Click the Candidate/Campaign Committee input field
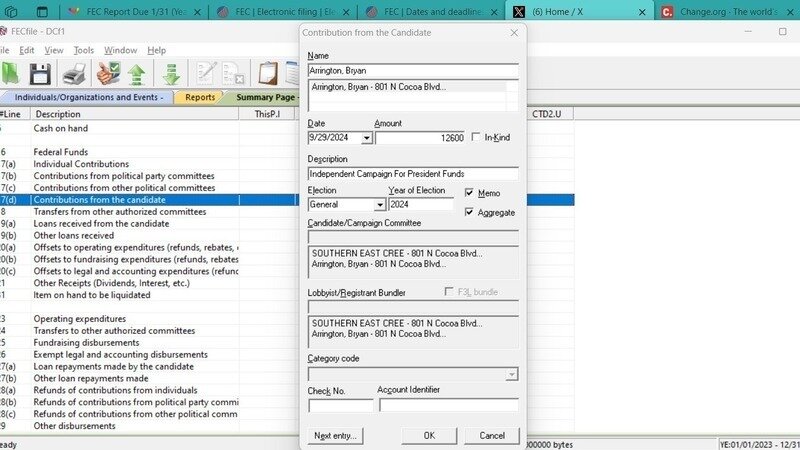Image resolution: width=800 pixels, height=450 pixels. tap(413, 237)
